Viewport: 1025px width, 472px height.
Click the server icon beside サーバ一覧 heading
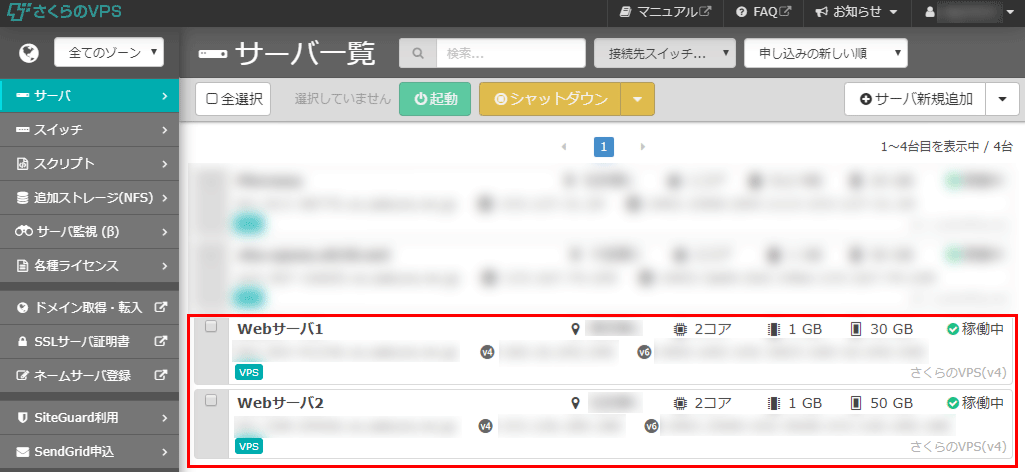(x=212, y=53)
